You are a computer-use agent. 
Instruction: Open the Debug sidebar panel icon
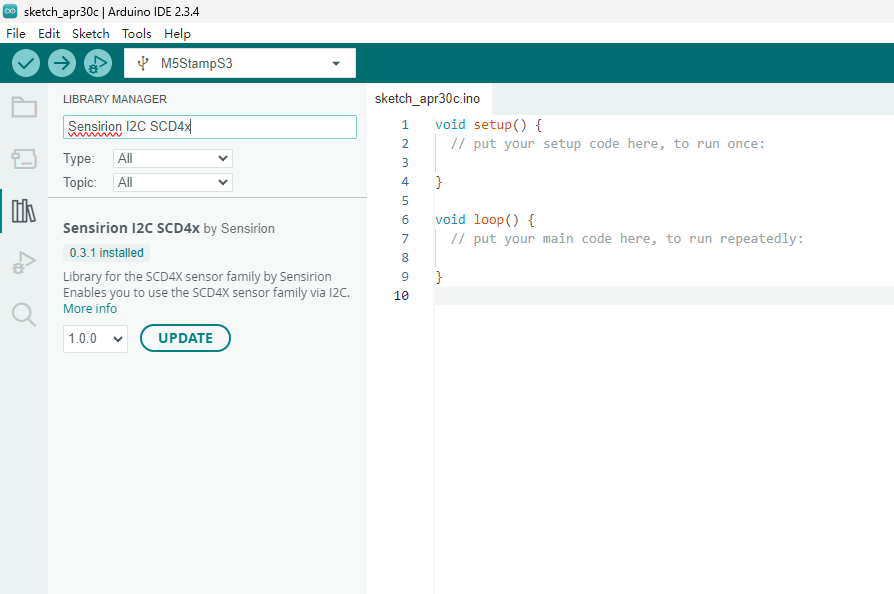[24, 263]
